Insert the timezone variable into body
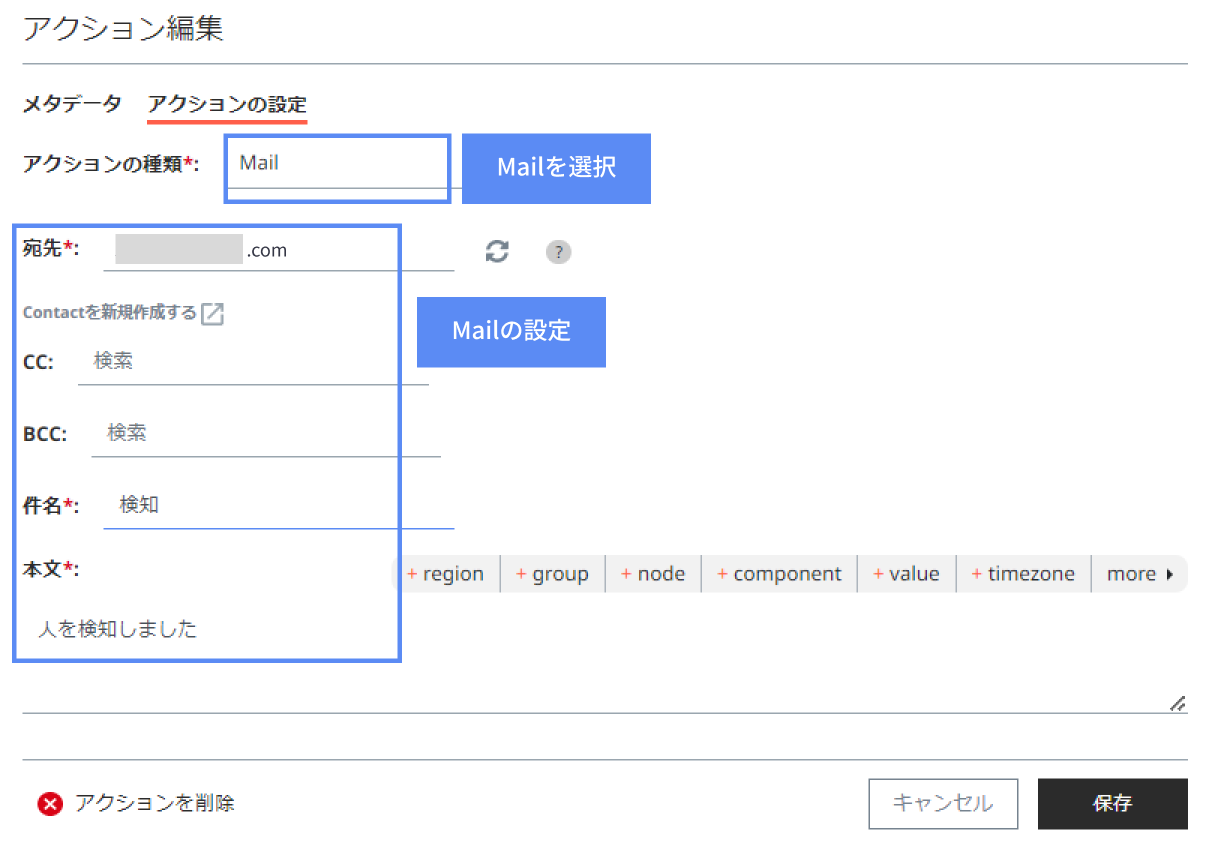 click(x=1023, y=573)
